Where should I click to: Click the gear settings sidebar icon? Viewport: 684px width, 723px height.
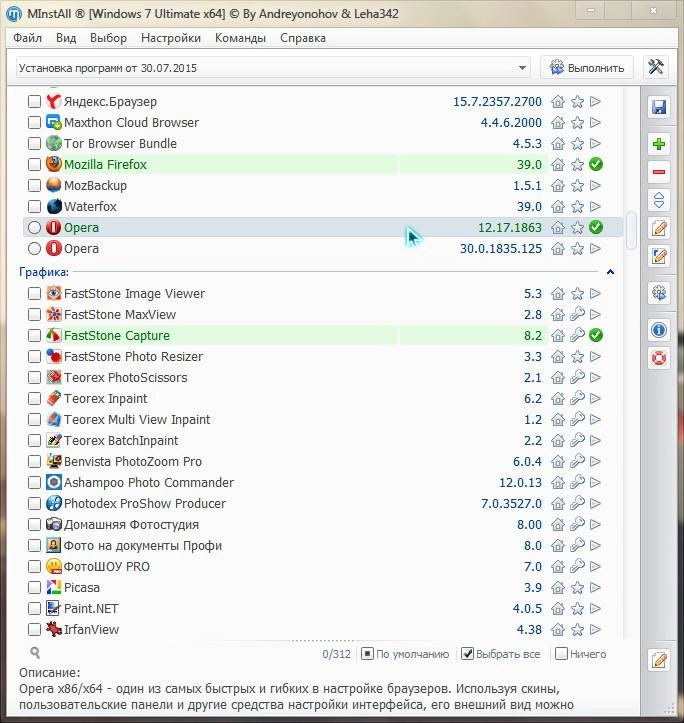pyautogui.click(x=659, y=293)
